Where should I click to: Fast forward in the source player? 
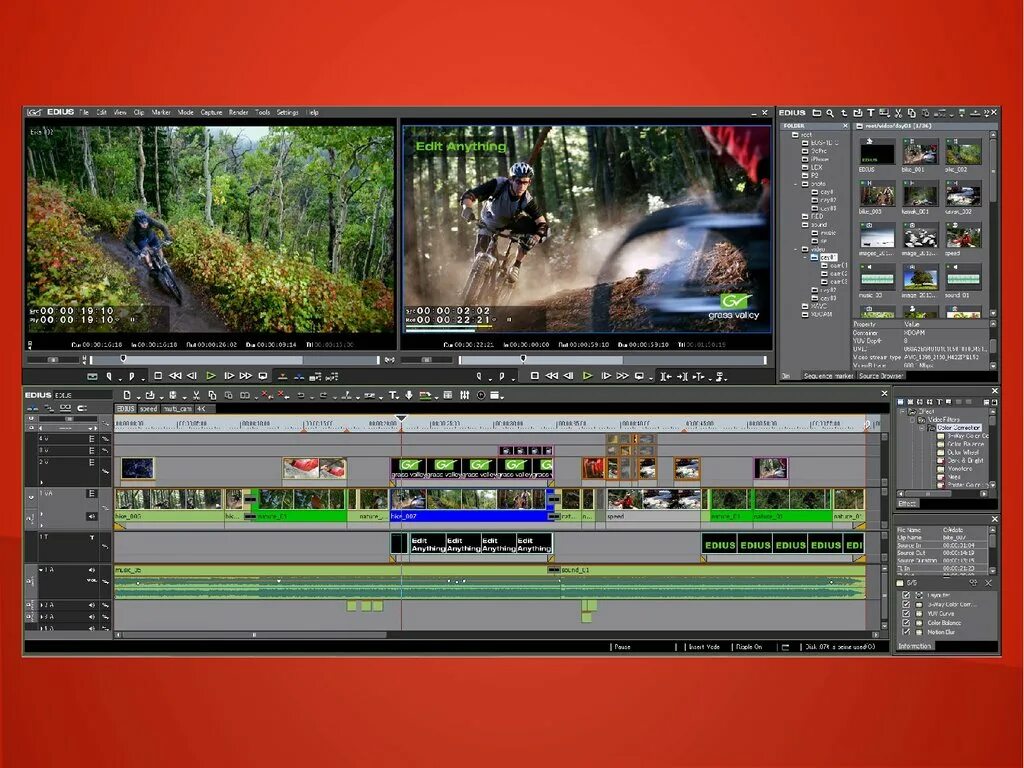[246, 376]
